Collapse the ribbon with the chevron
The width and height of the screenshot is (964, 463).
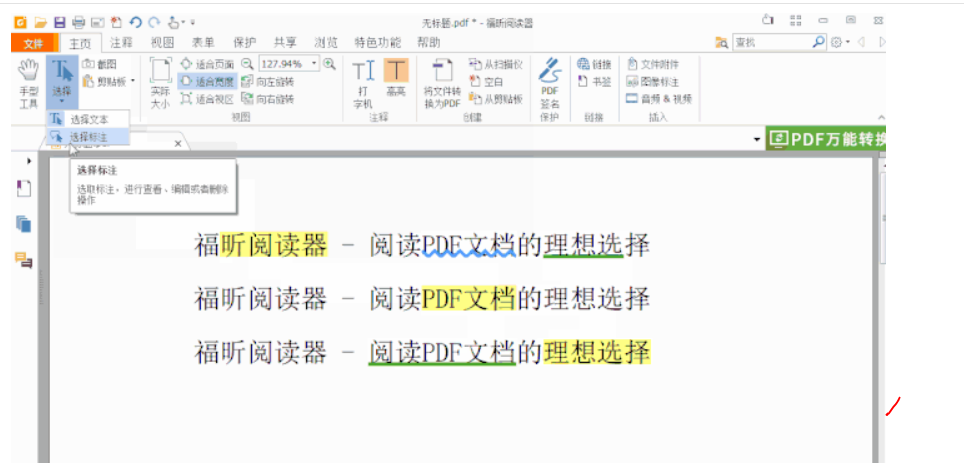coord(881,117)
